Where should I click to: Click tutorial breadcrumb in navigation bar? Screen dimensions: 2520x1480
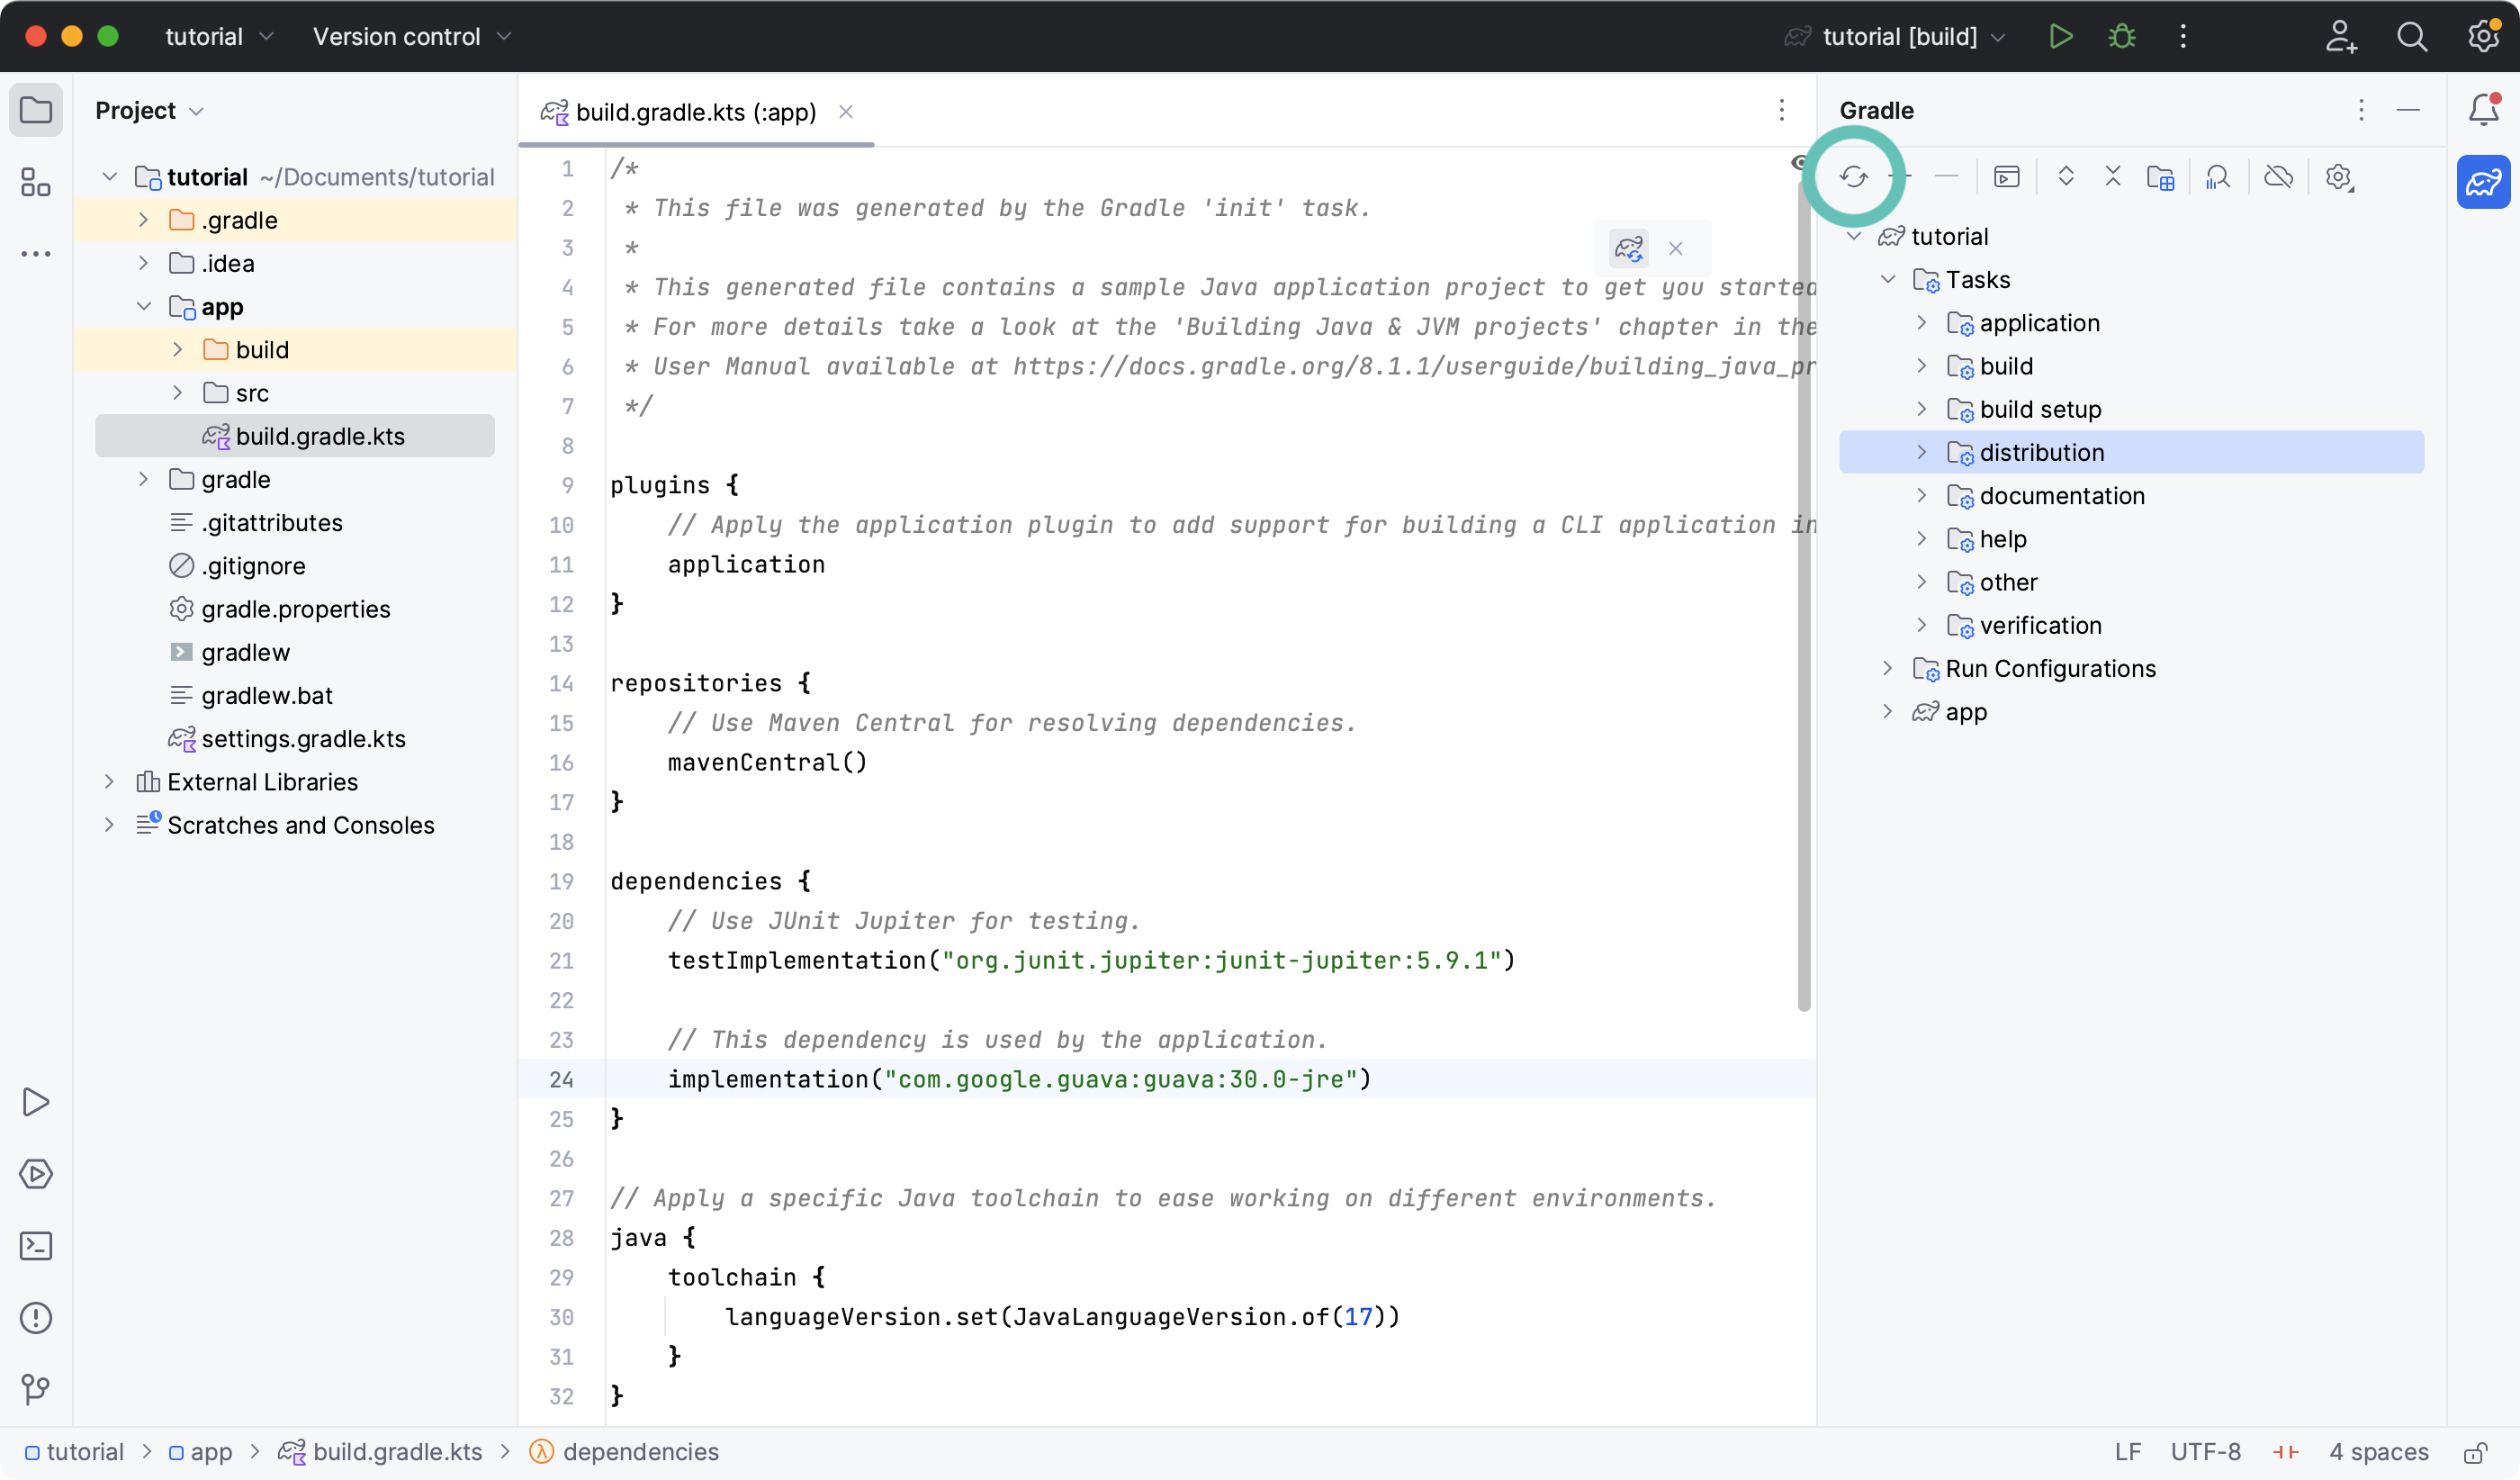click(x=74, y=1452)
